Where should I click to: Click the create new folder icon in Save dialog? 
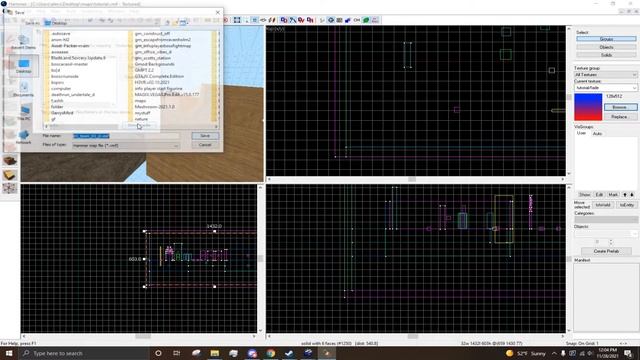click(x=175, y=23)
